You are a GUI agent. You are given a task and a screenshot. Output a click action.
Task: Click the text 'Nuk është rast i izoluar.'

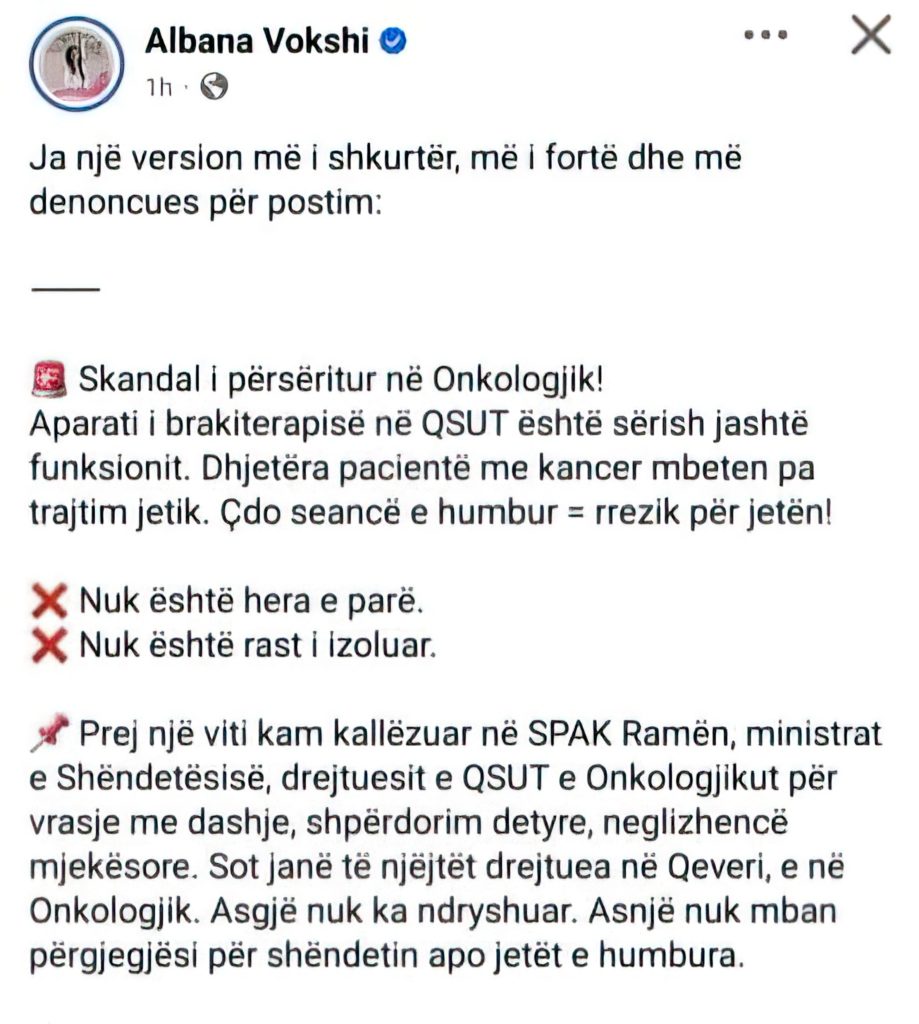point(257,647)
